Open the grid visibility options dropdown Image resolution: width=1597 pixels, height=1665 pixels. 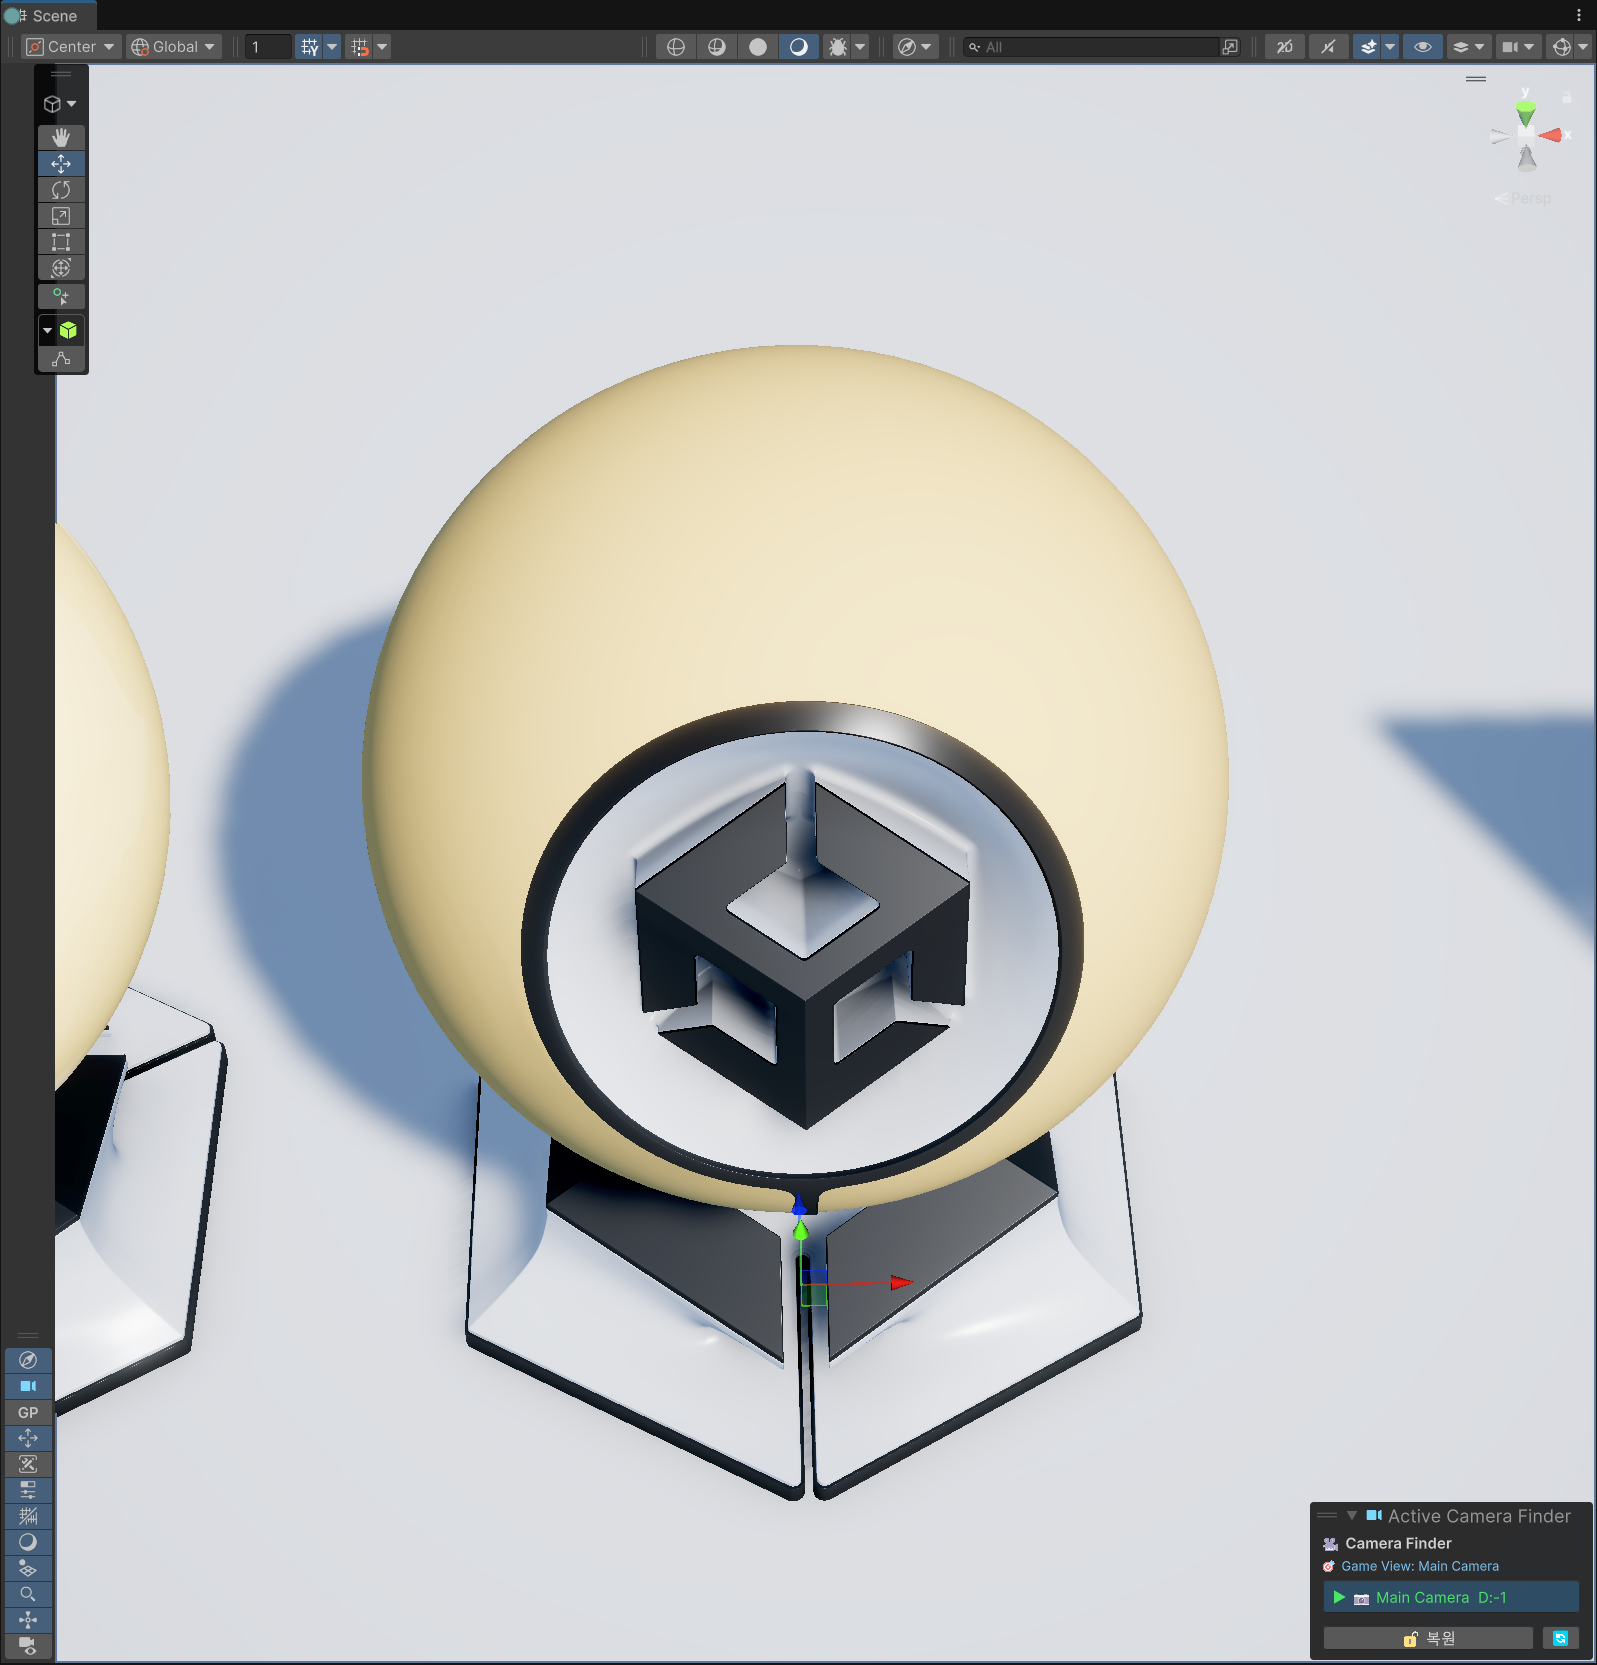[x=332, y=47]
